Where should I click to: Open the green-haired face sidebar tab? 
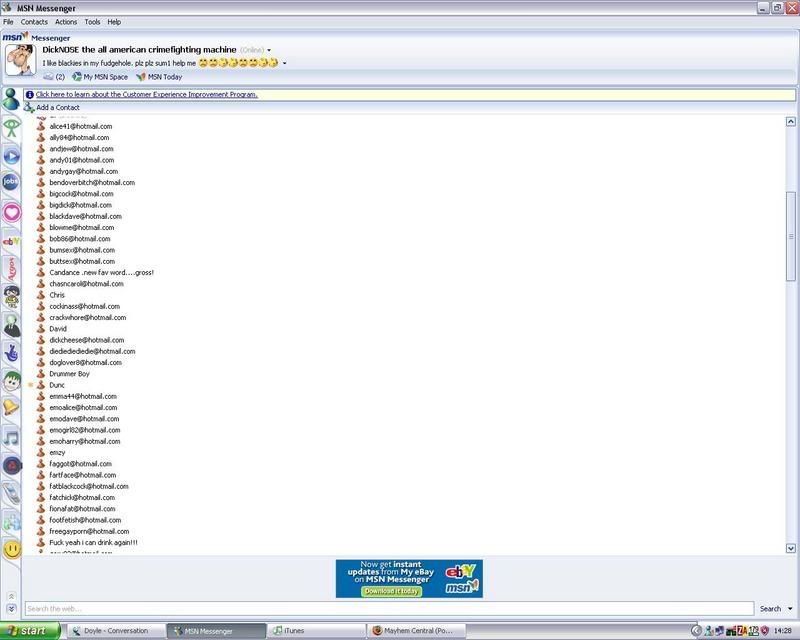coord(11,381)
